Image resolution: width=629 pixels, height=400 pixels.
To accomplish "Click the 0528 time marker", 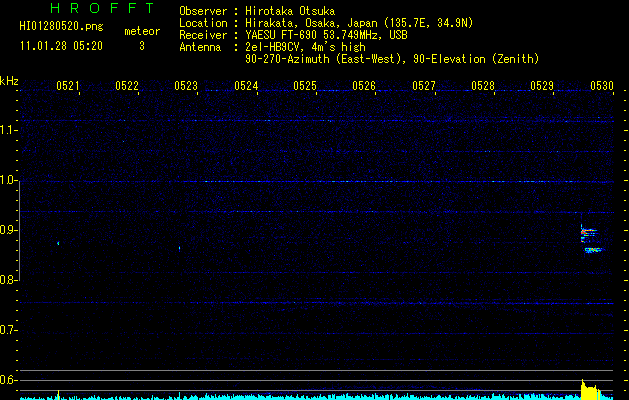I will 483,86.
